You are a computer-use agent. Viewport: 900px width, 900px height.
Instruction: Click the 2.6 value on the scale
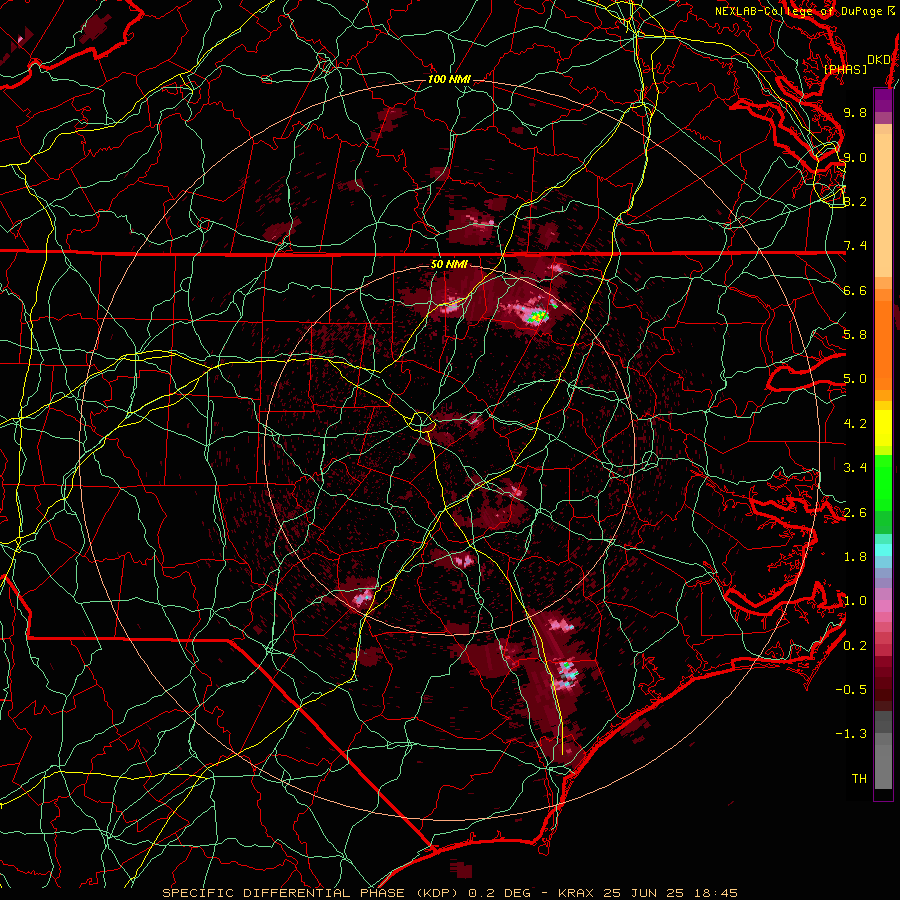coord(855,513)
